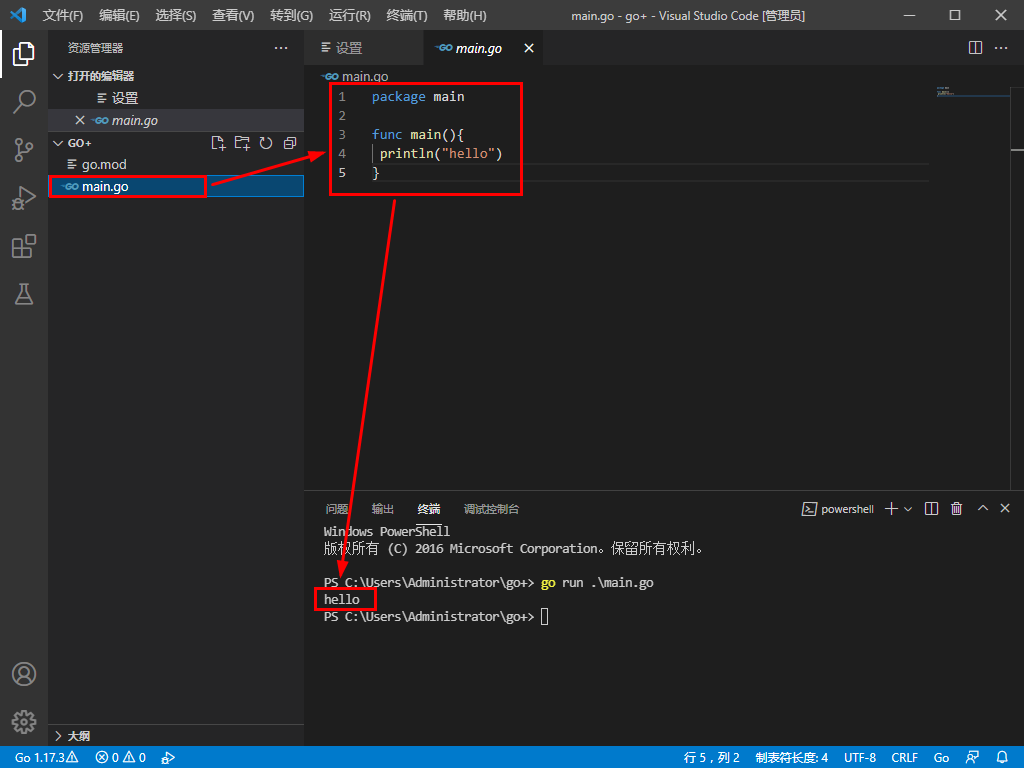Close the terminal panel
The image size is (1024, 768).
tap(1005, 508)
